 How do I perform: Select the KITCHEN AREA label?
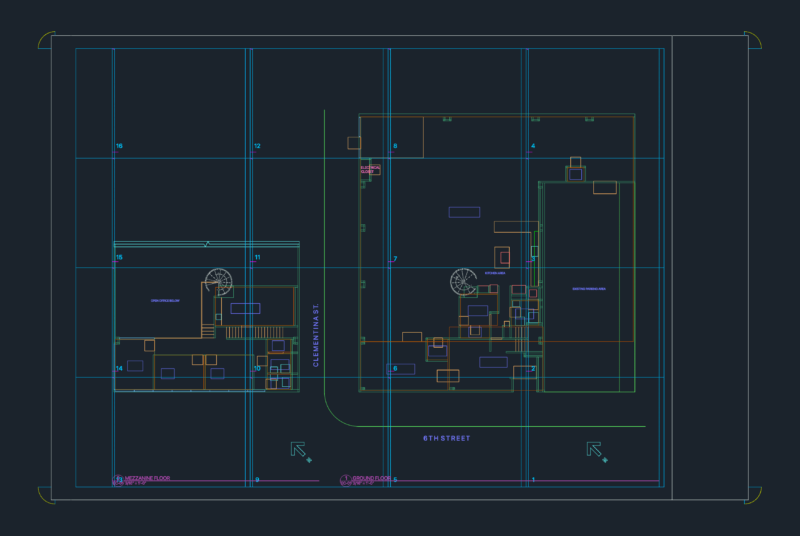tap(495, 273)
